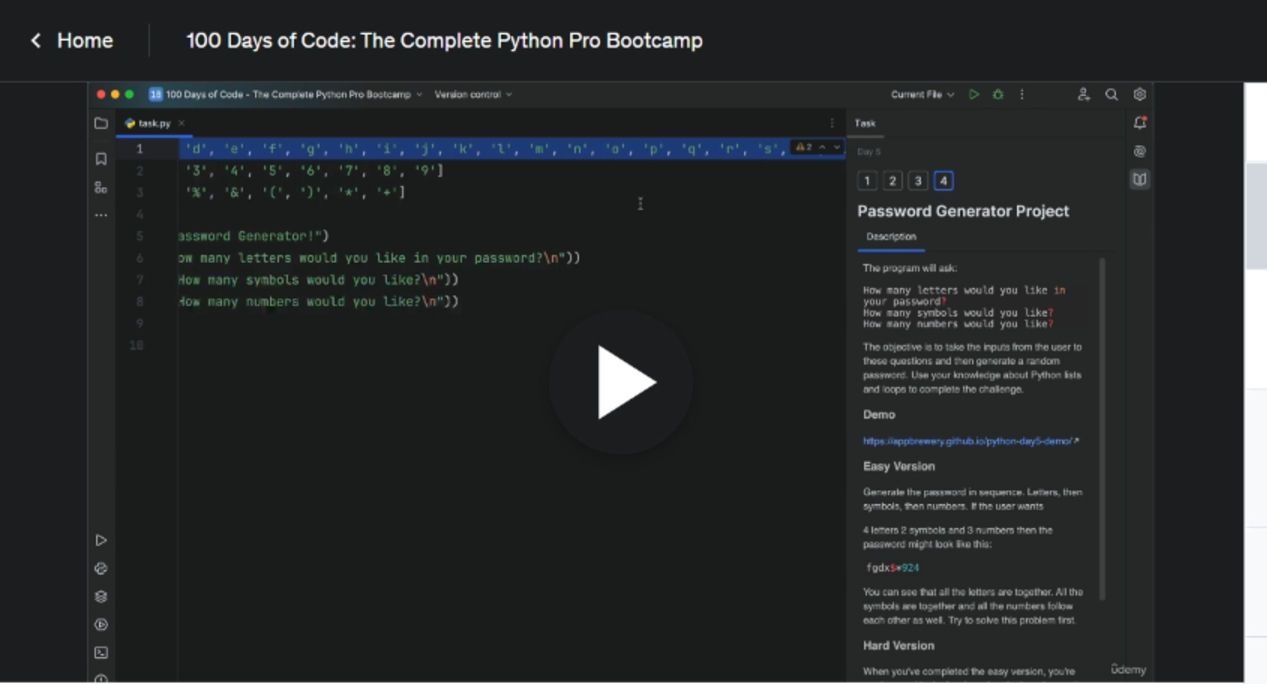Click the project badge icon numbered 18
The width and height of the screenshot is (1267, 684).
coord(156,95)
